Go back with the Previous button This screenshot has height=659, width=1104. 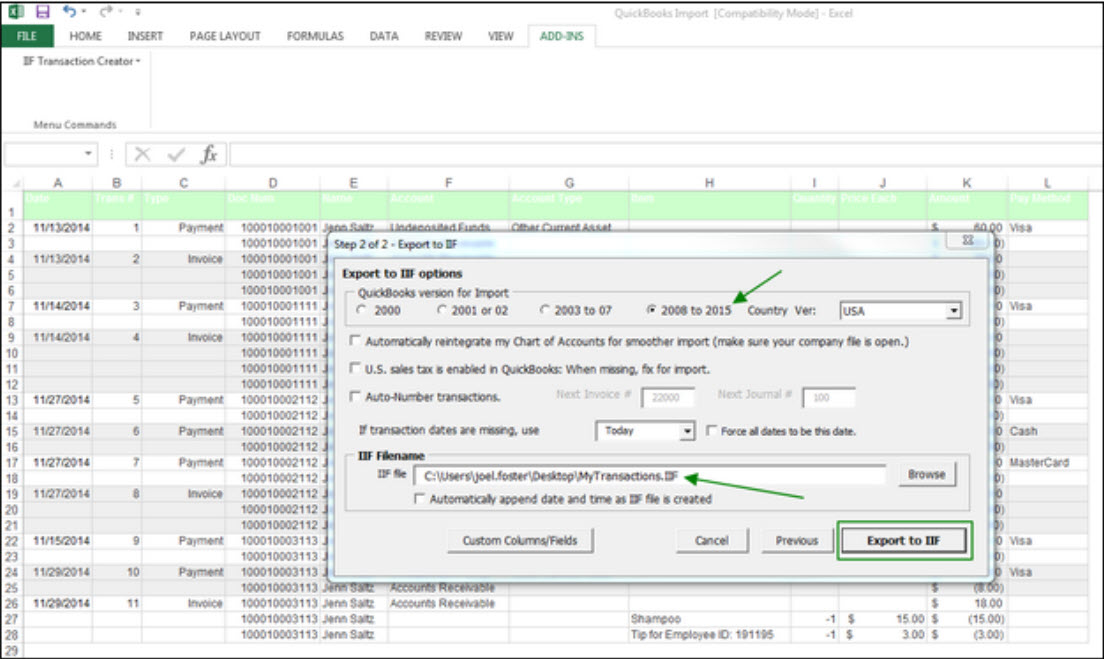[797, 541]
